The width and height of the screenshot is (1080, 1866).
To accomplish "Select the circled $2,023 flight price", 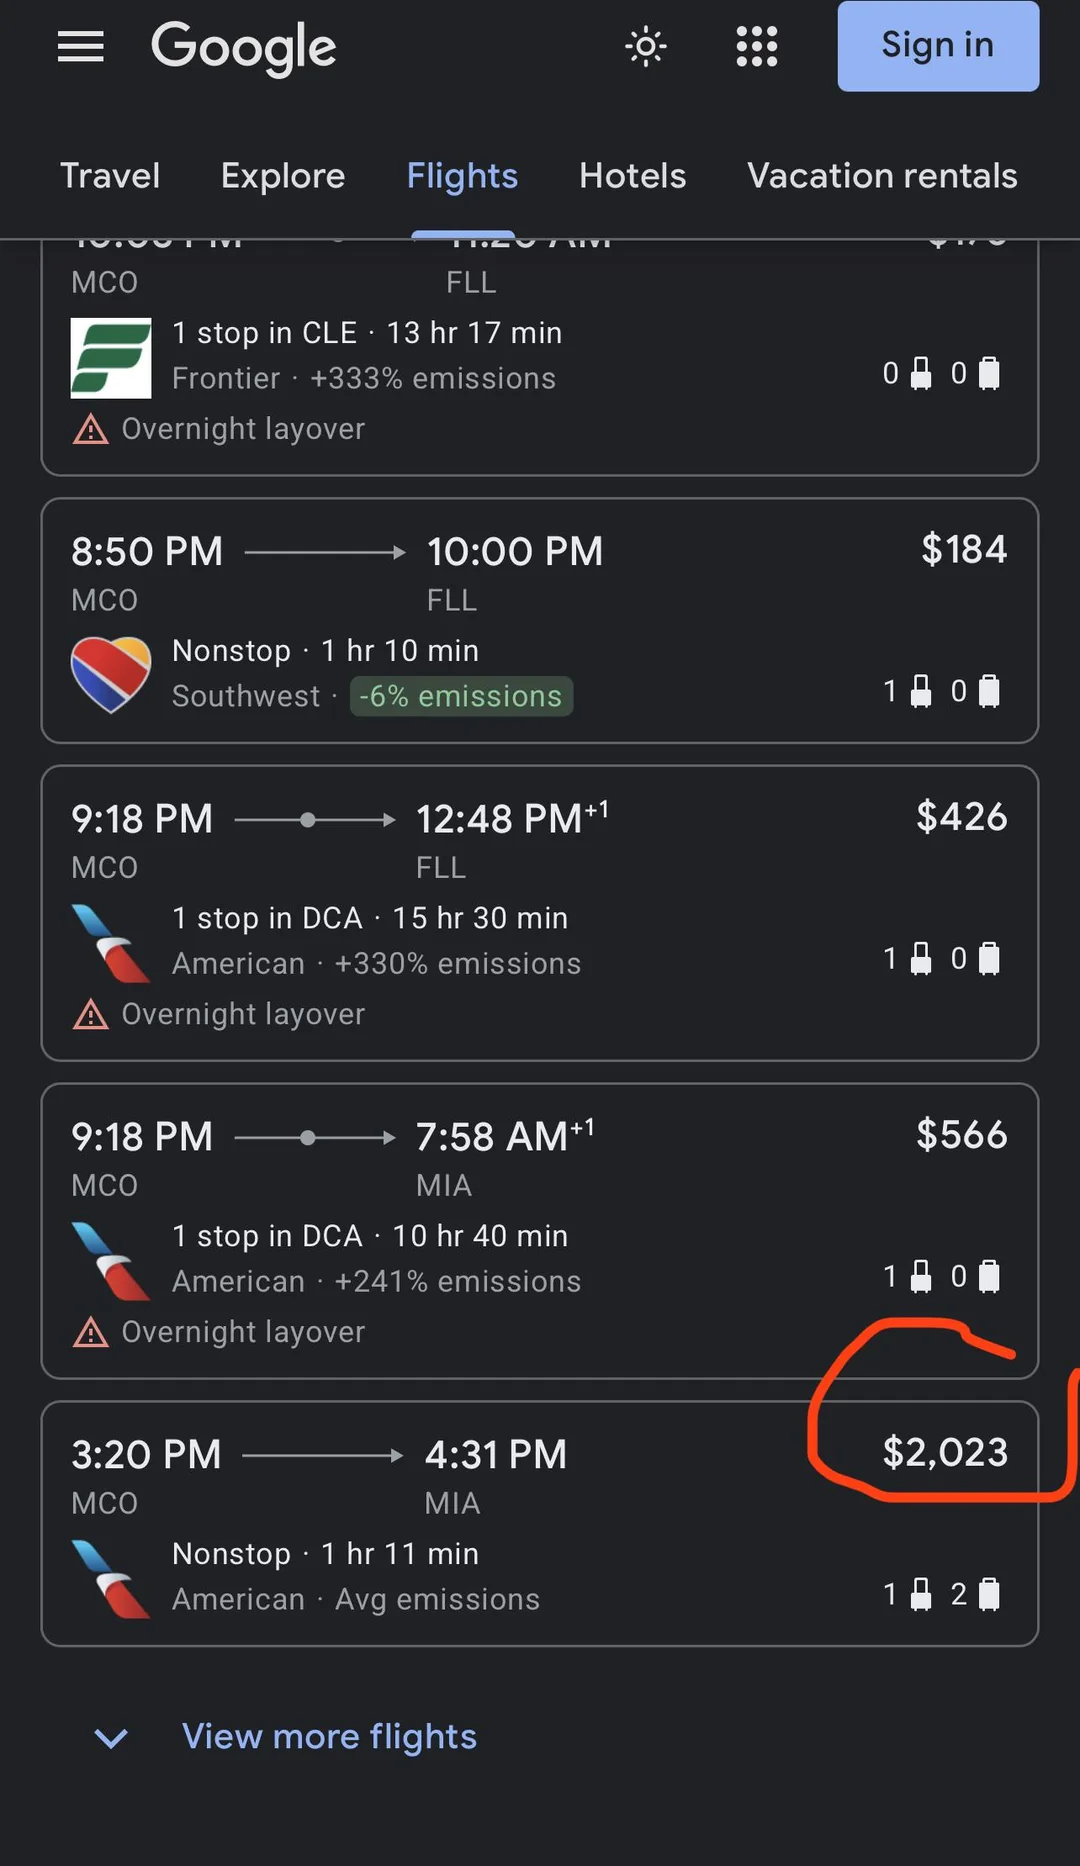I will pyautogui.click(x=945, y=1453).
